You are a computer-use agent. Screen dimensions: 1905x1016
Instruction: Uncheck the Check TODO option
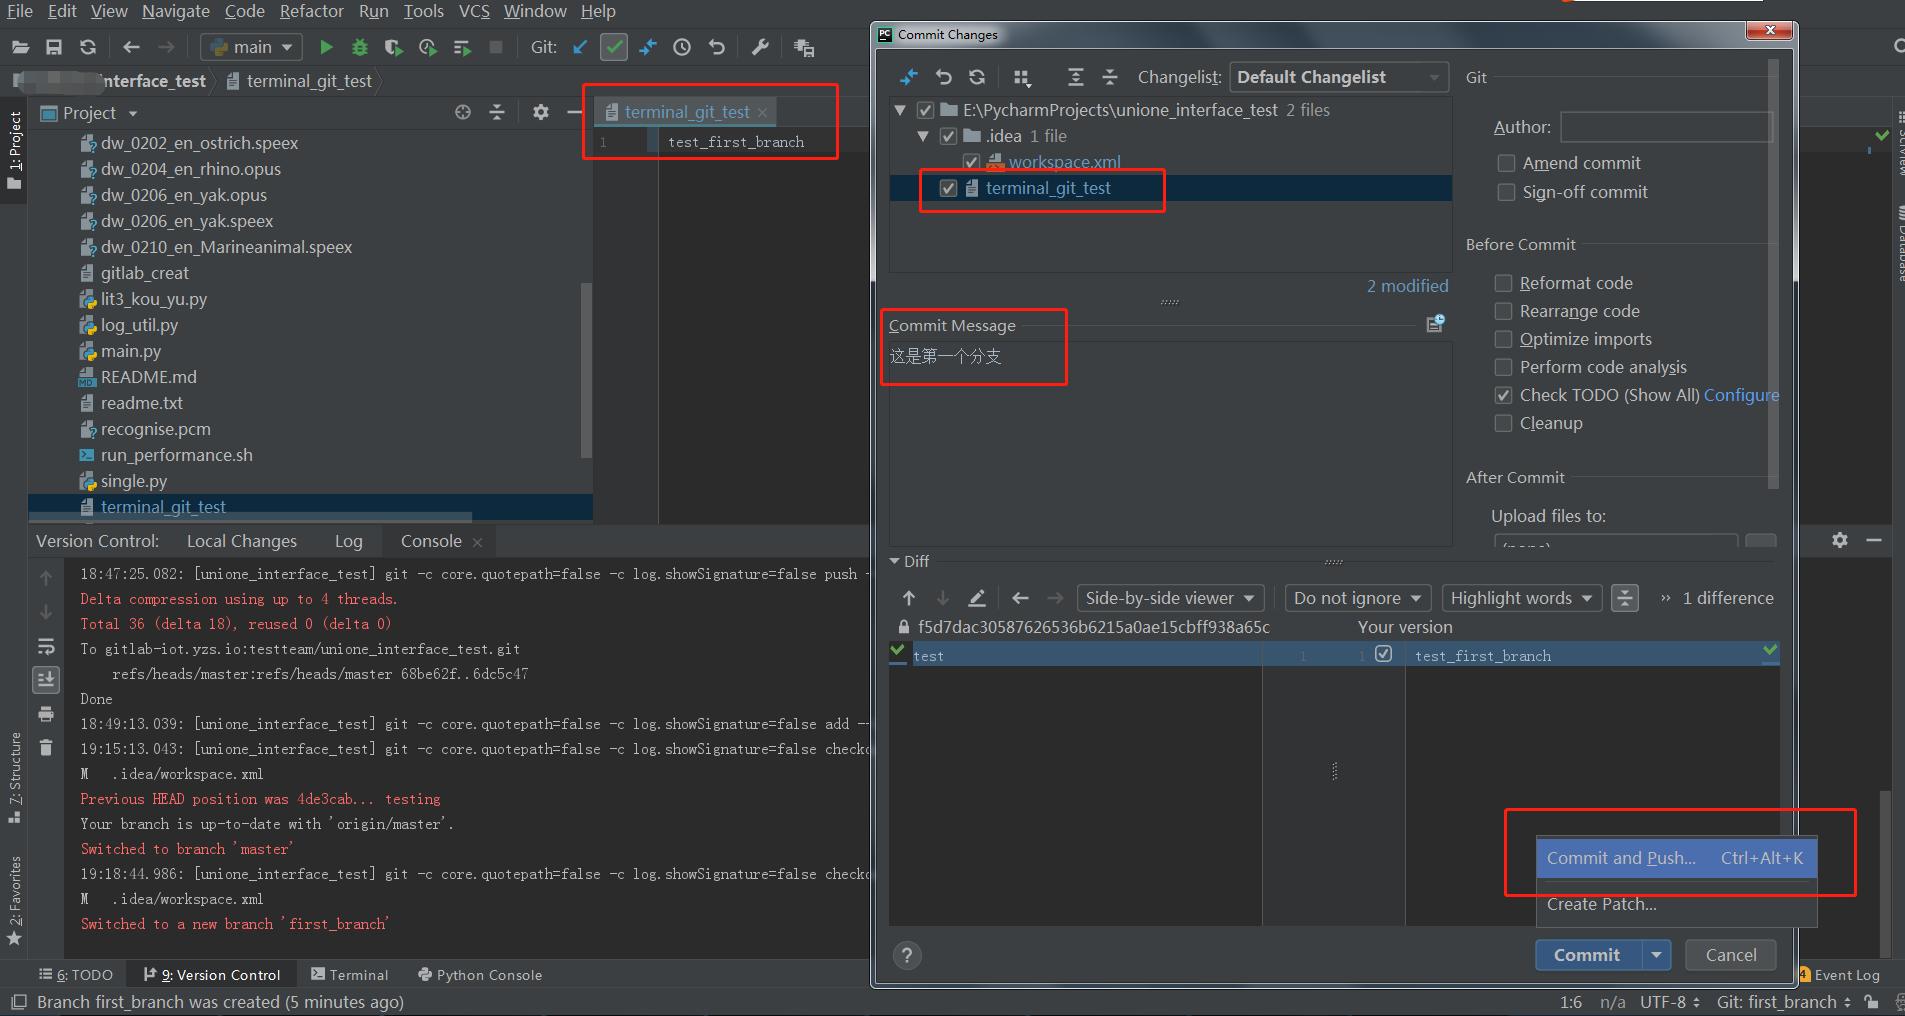(x=1503, y=395)
